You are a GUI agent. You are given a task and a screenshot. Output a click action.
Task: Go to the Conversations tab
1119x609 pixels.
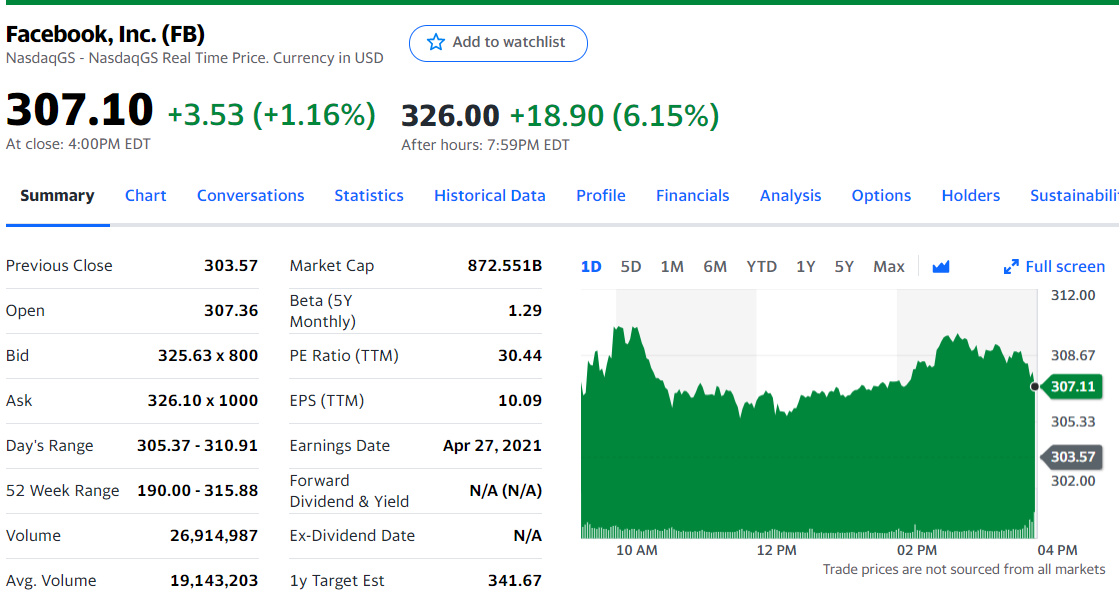[x=250, y=196]
